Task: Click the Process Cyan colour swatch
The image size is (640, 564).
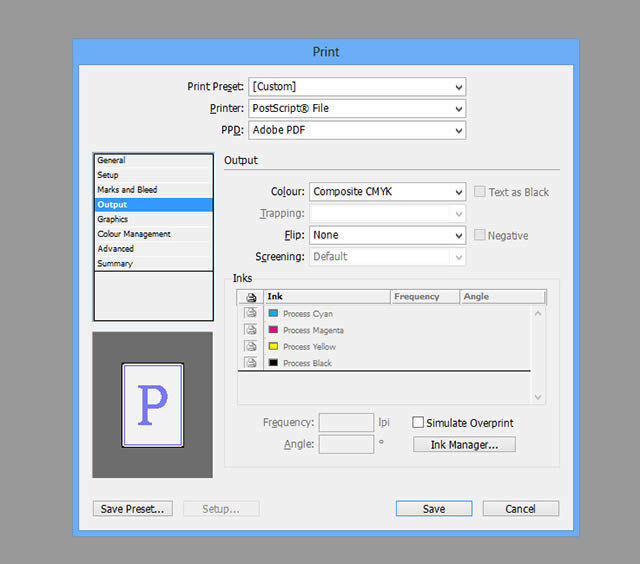Action: (273, 313)
